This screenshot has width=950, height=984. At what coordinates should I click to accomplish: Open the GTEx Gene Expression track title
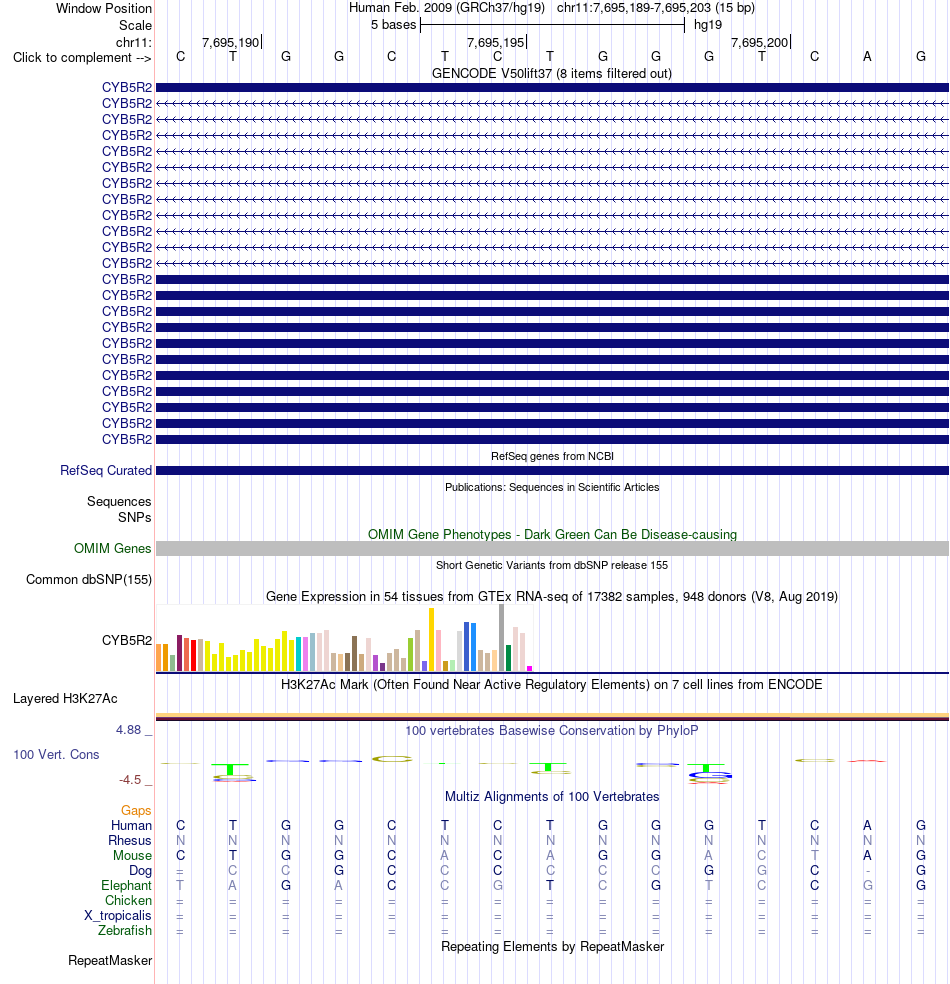click(x=552, y=596)
